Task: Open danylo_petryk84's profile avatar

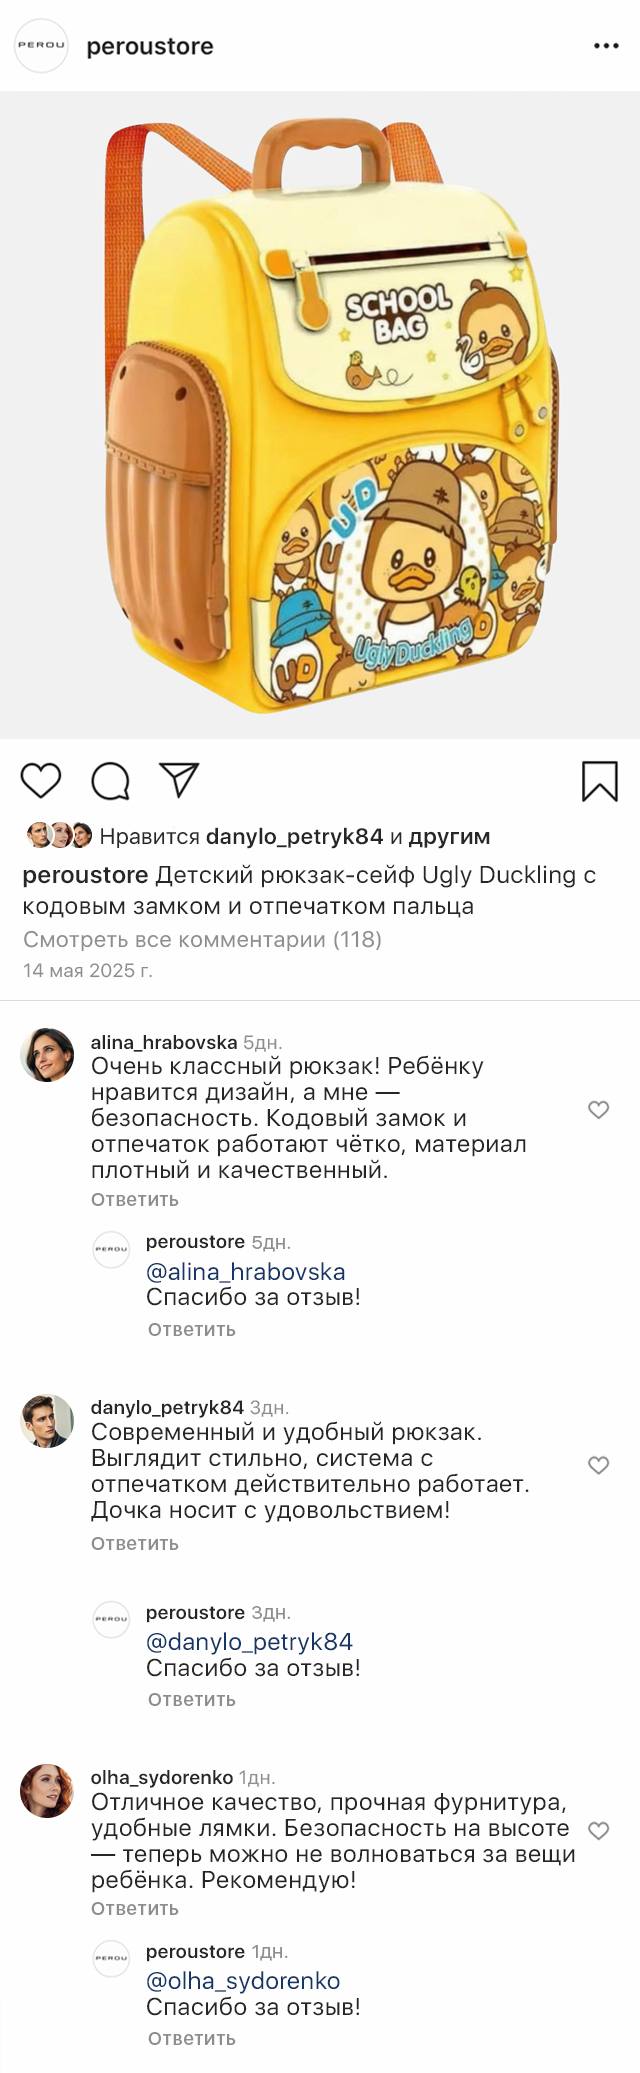Action: pos(47,1420)
